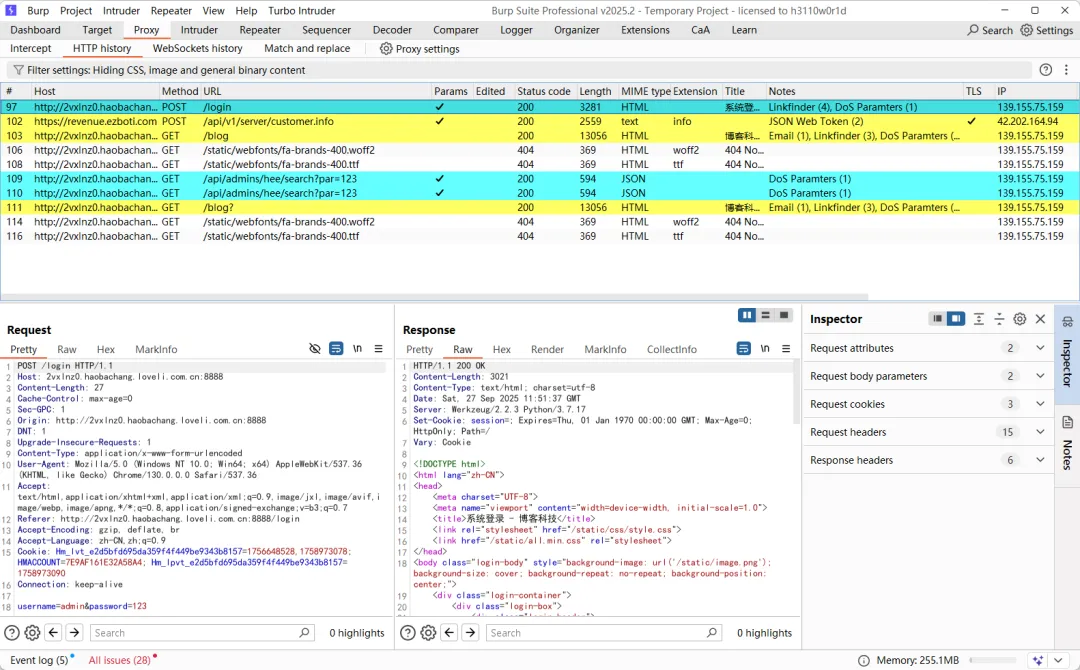Go to previous Response search match
This screenshot has height=670, width=1080.
pyautogui.click(x=450, y=632)
